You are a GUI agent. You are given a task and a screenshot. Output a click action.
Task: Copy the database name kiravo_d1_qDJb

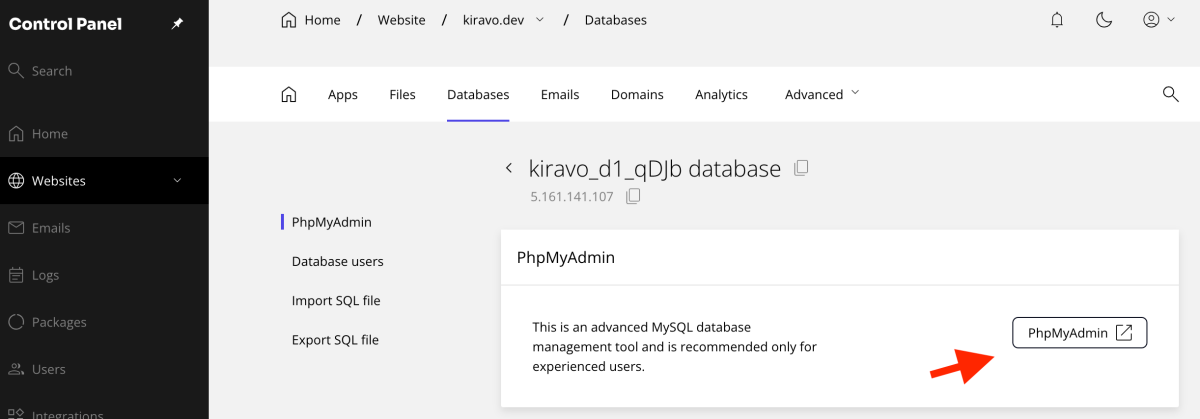tap(800, 169)
